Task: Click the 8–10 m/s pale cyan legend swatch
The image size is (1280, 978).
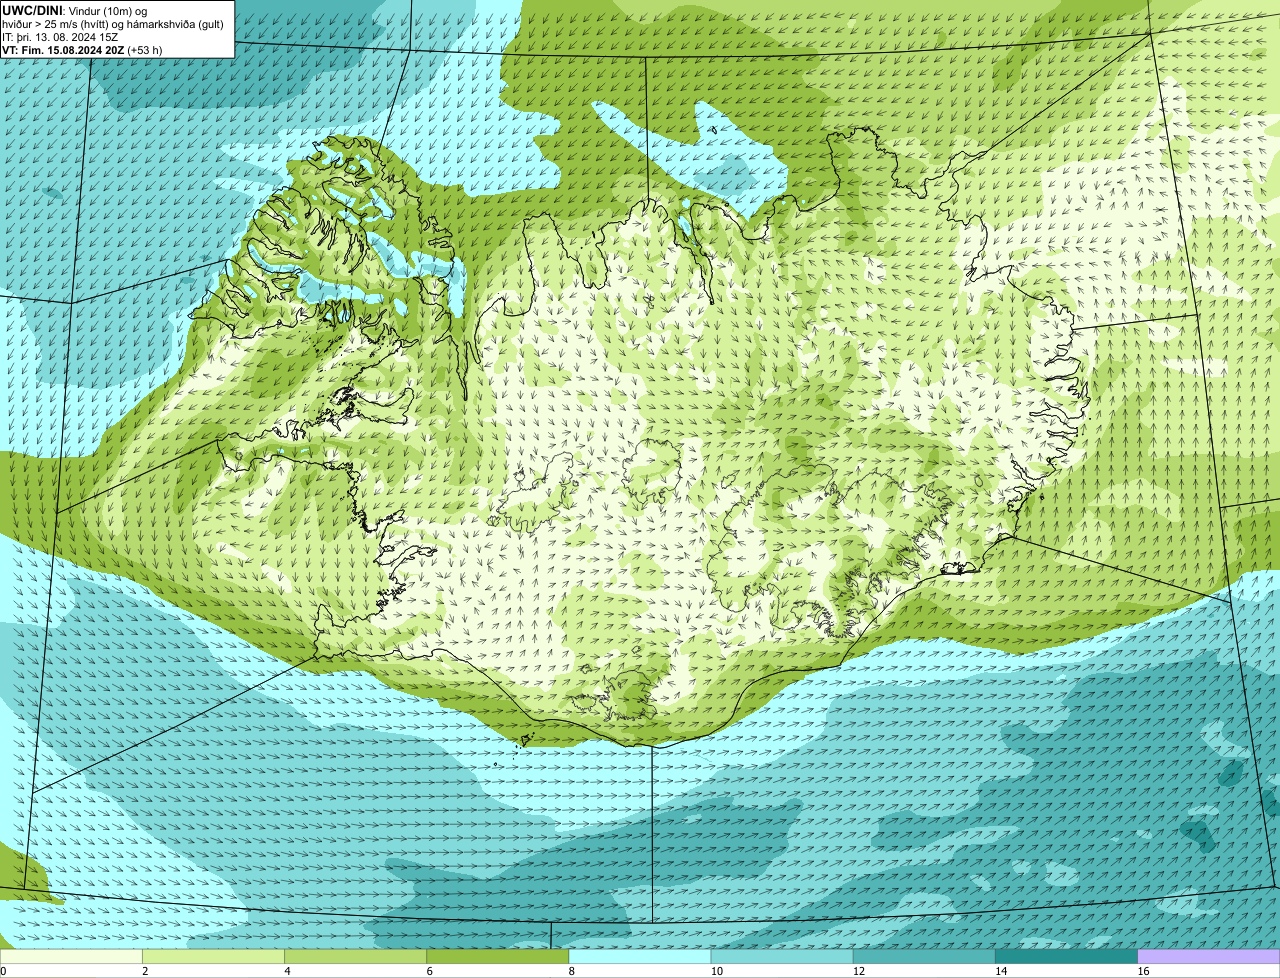Action: (640, 956)
